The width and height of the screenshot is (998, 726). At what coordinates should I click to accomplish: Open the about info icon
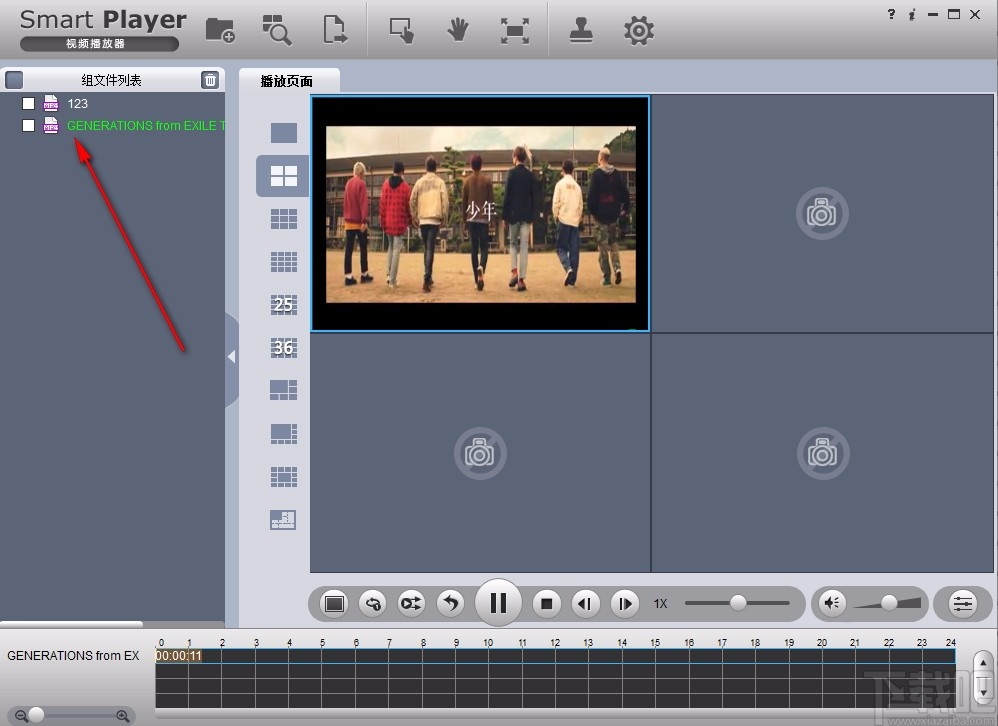click(911, 14)
